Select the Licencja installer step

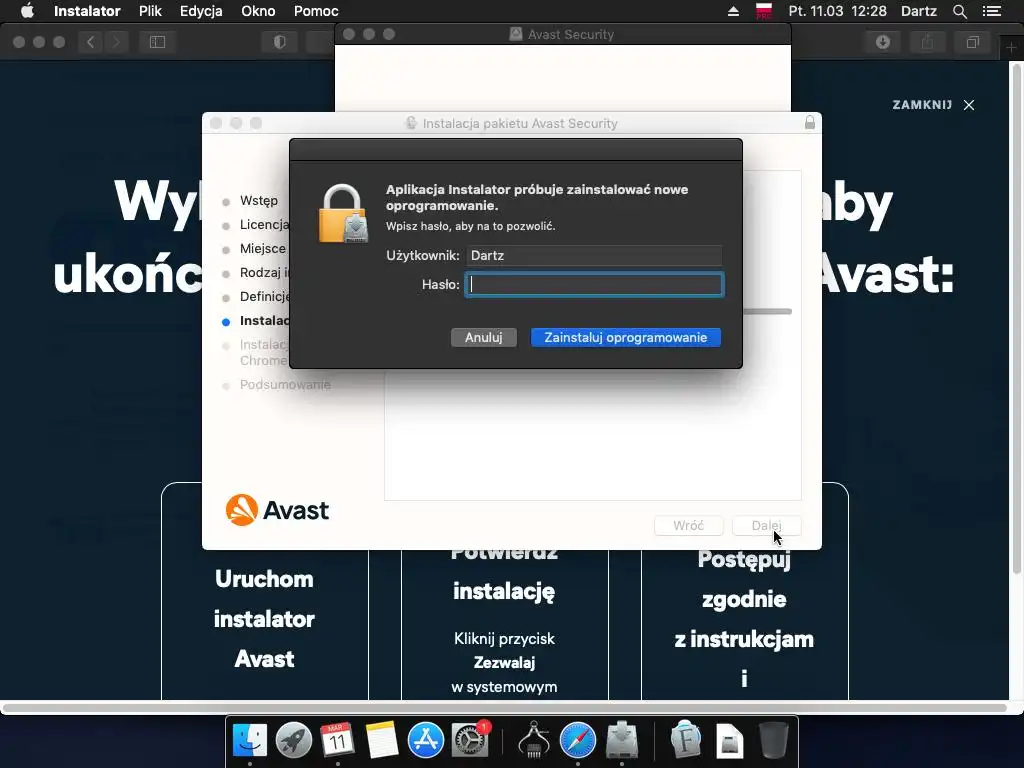tap(264, 225)
